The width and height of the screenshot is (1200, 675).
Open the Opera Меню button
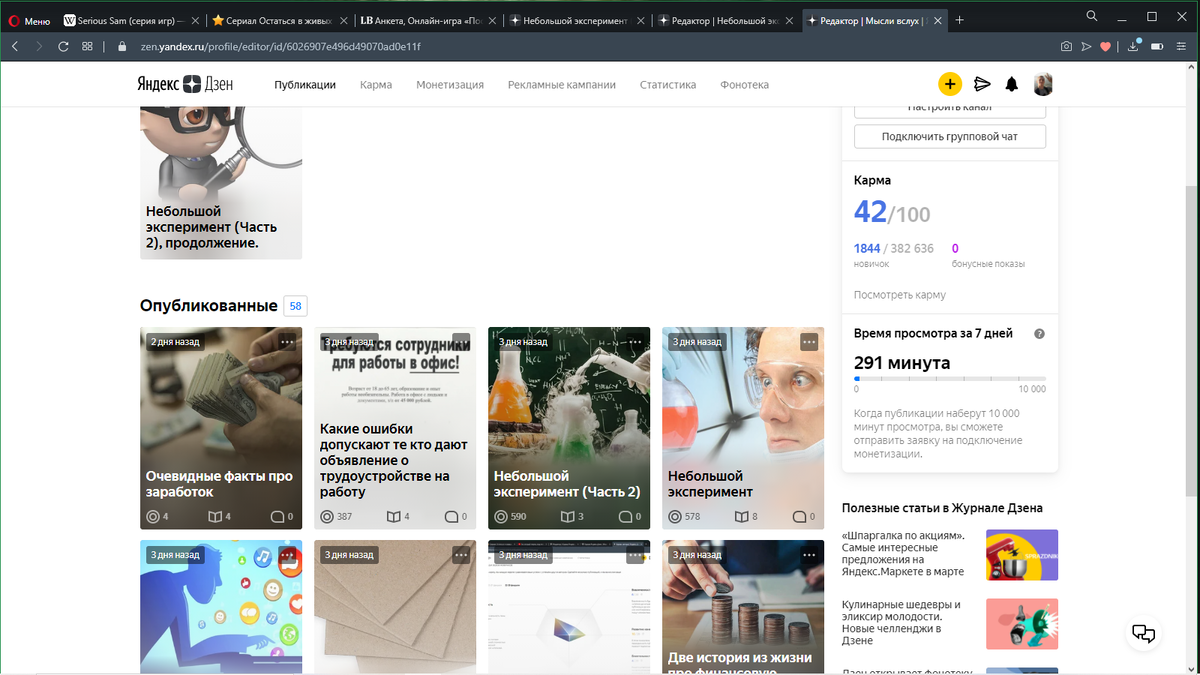[x=30, y=20]
